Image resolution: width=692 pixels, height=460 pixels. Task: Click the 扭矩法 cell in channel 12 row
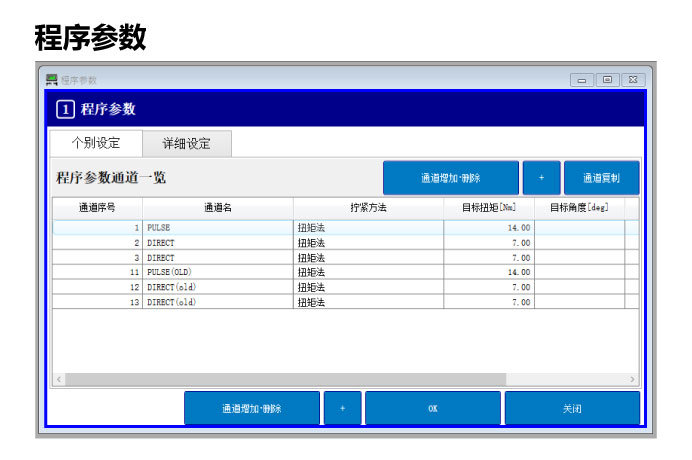click(369, 287)
